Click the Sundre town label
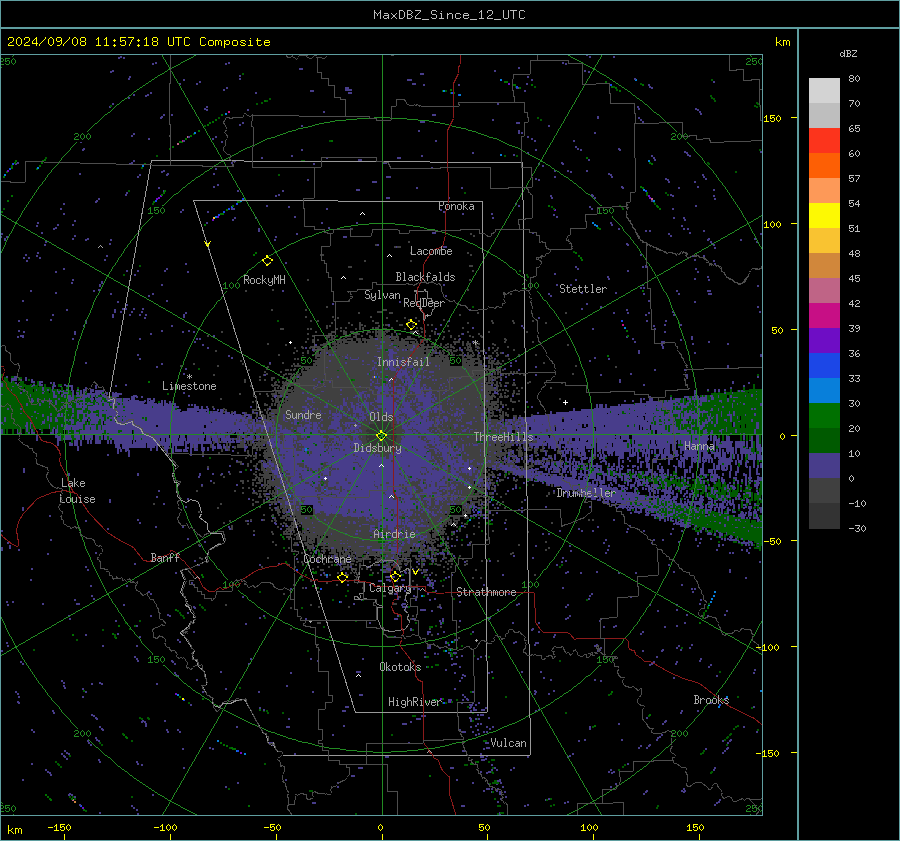The width and height of the screenshot is (900, 841). [x=303, y=414]
